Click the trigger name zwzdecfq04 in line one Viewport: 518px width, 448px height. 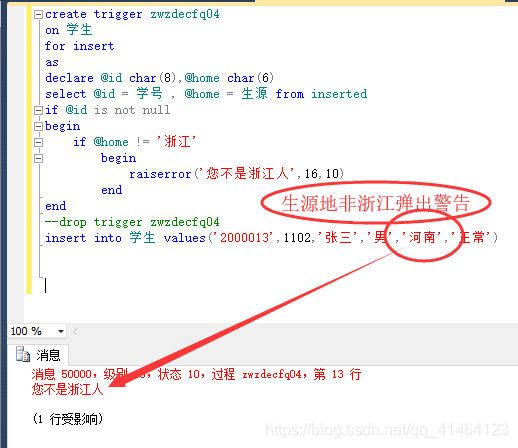(185, 14)
